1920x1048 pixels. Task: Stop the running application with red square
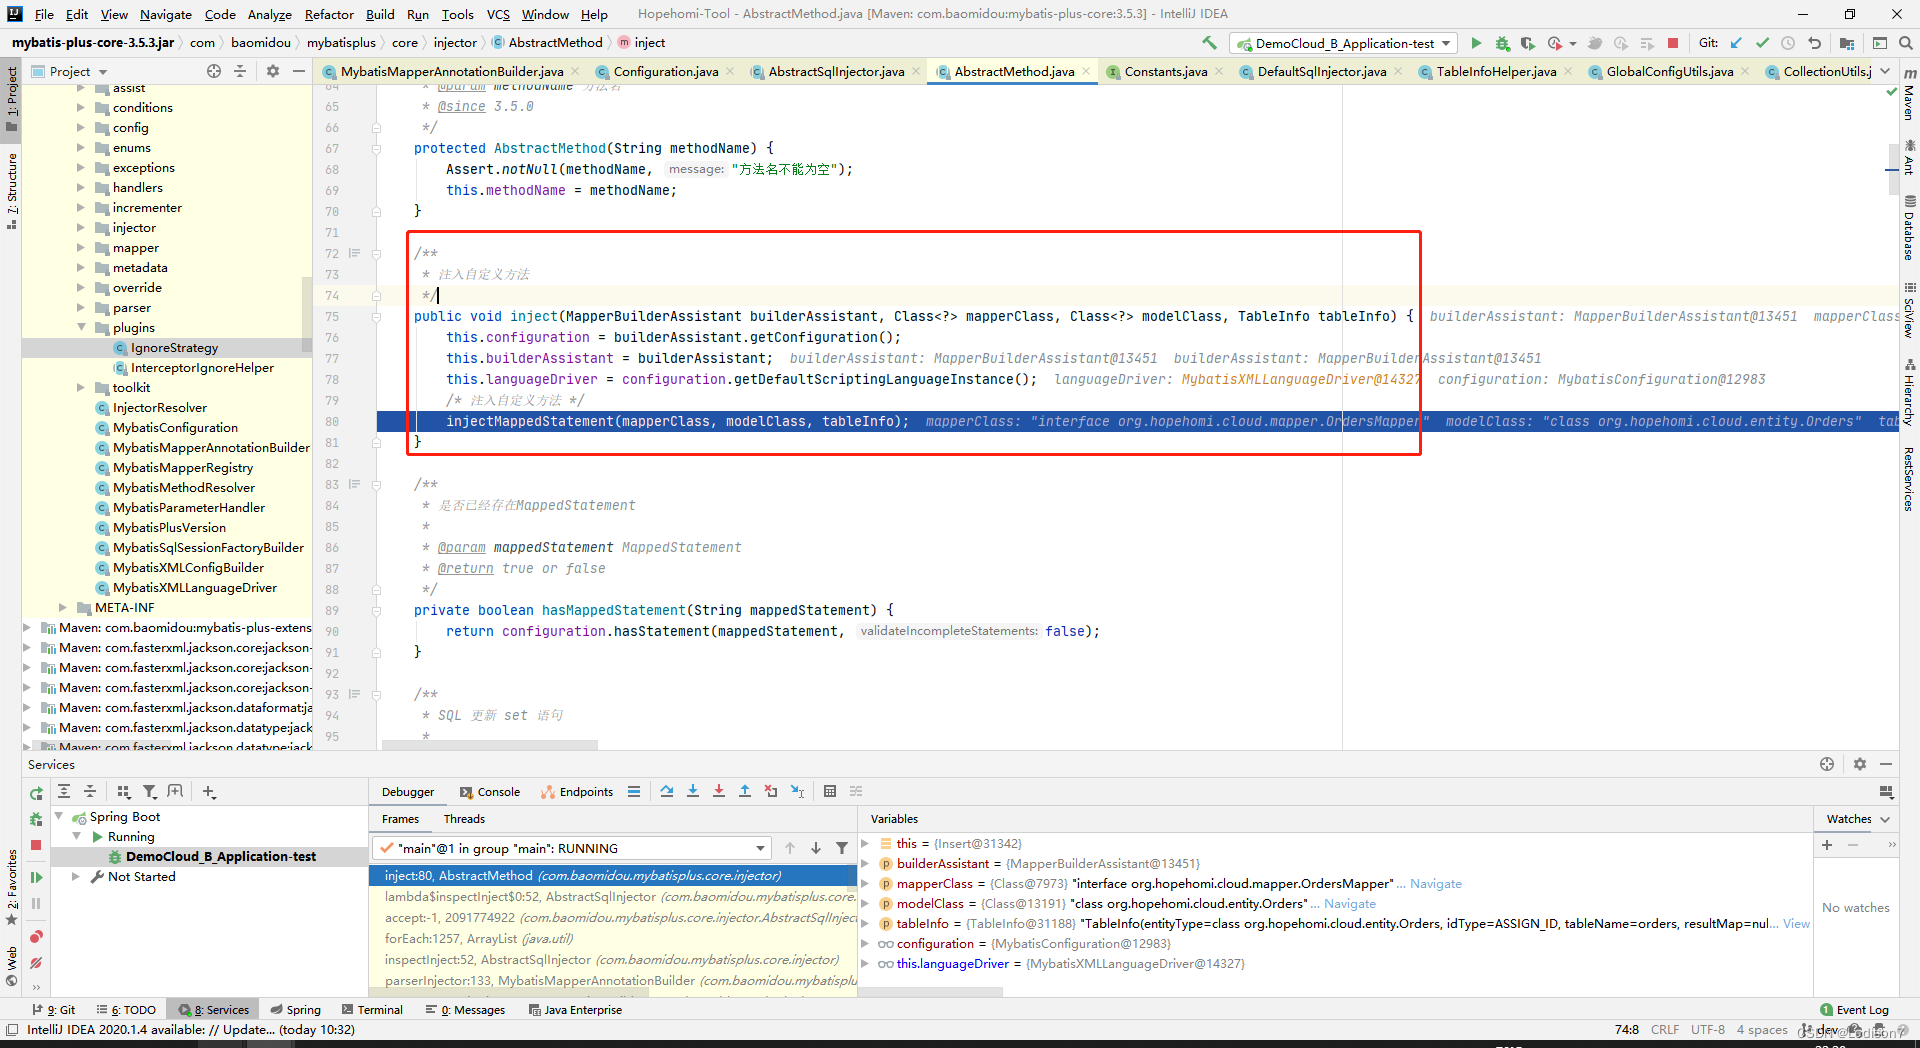(x=1673, y=43)
